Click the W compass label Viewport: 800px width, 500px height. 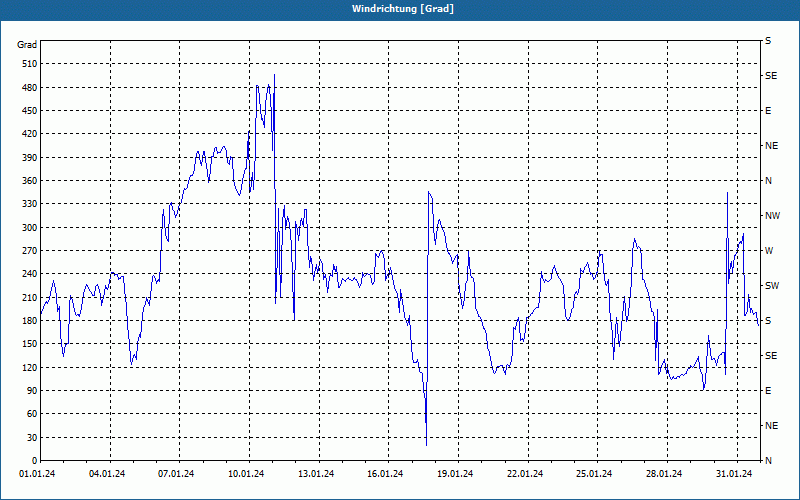coord(769,251)
